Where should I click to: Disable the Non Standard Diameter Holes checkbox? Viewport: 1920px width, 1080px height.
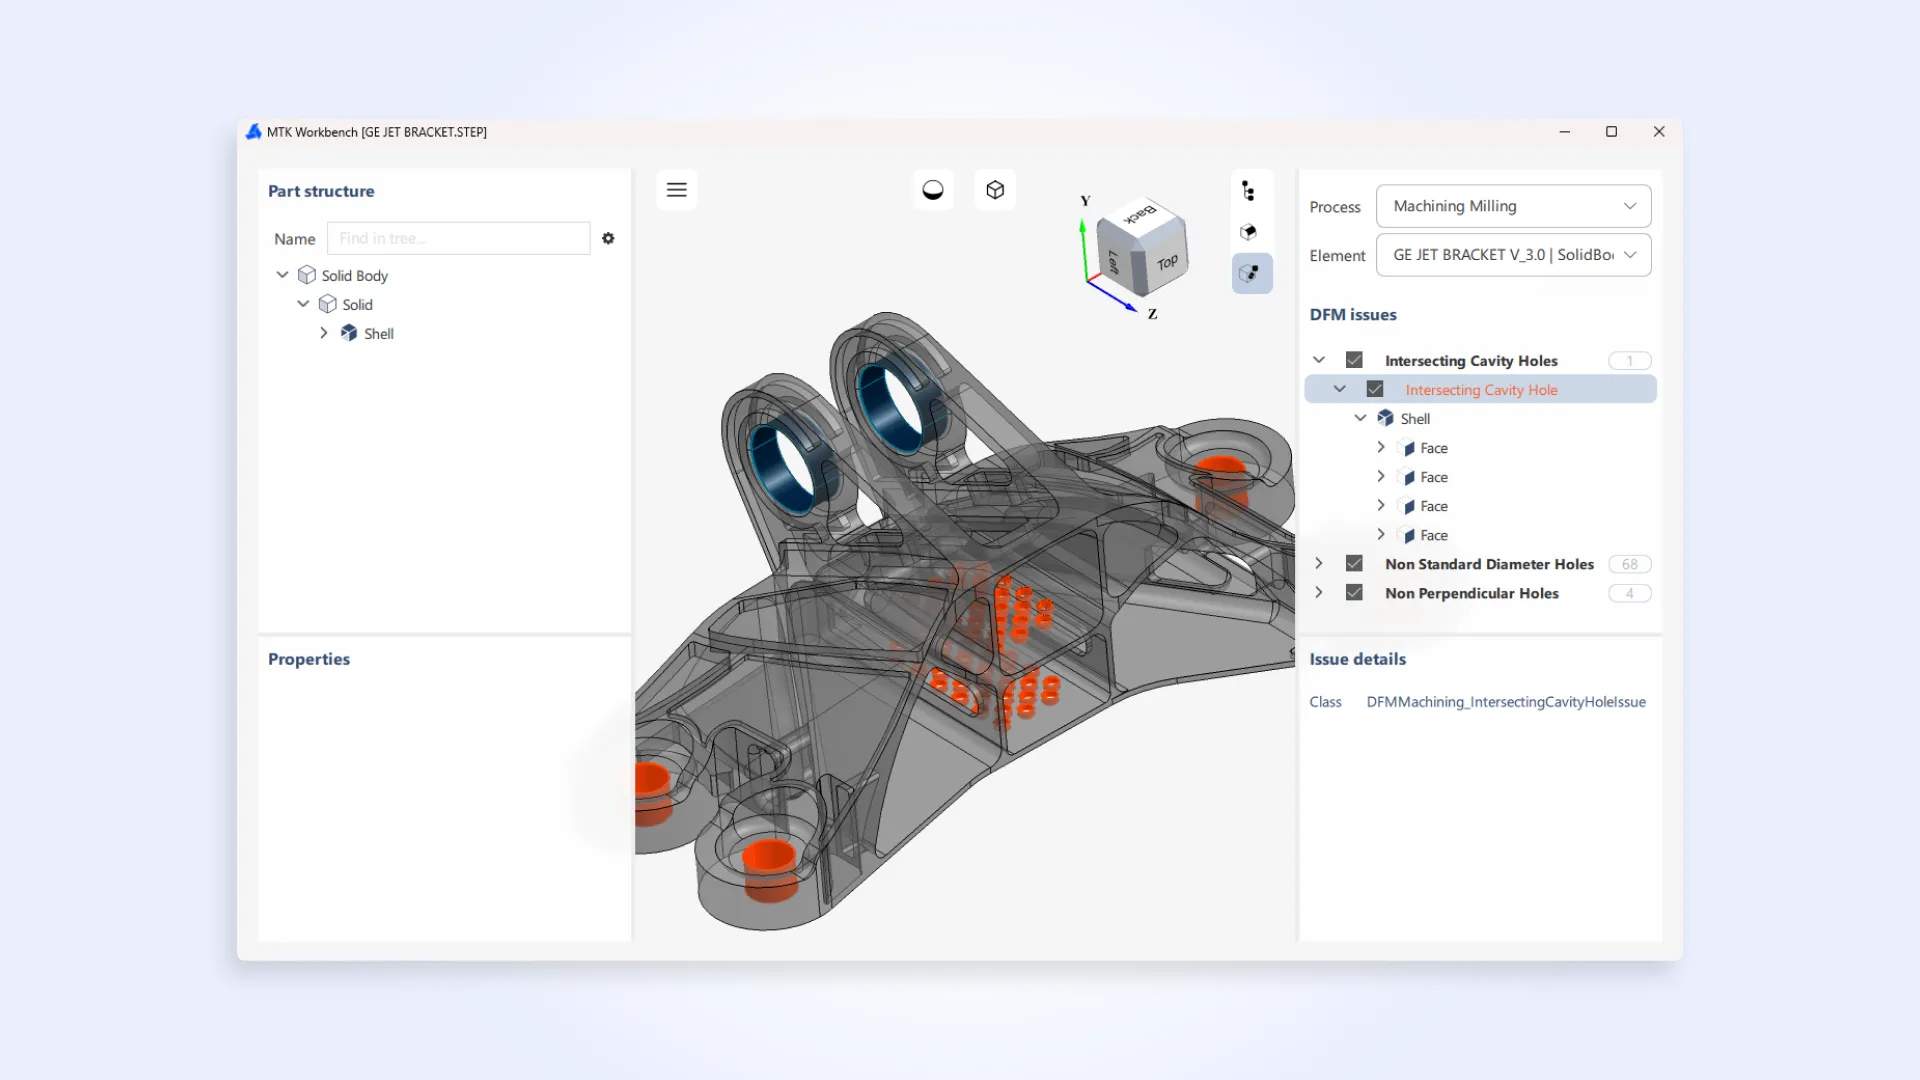click(1354, 563)
